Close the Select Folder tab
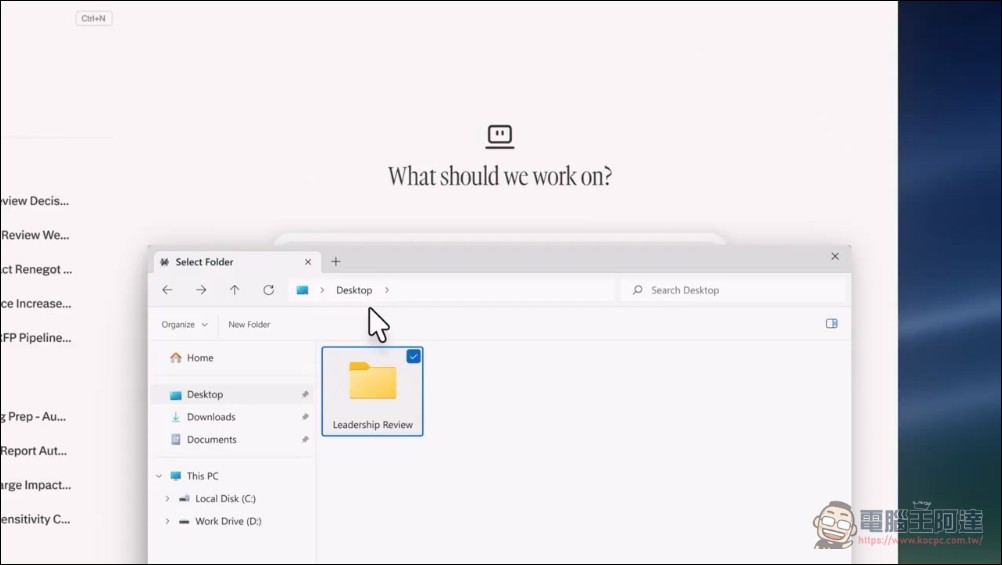 tap(308, 262)
